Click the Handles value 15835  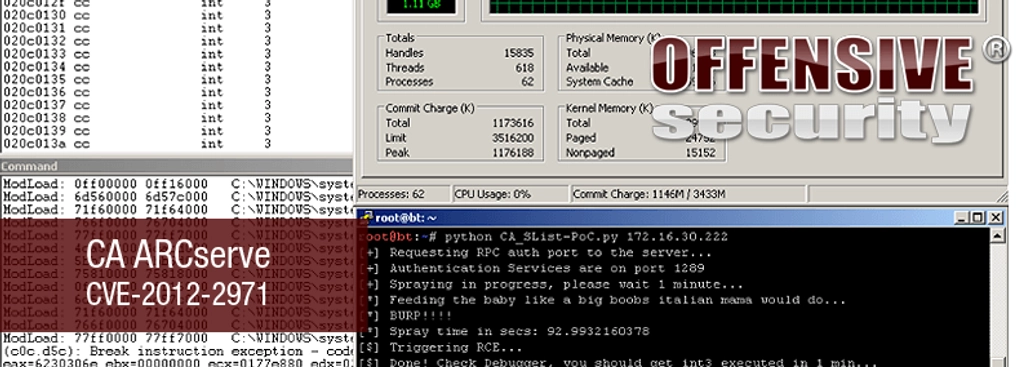coord(519,53)
